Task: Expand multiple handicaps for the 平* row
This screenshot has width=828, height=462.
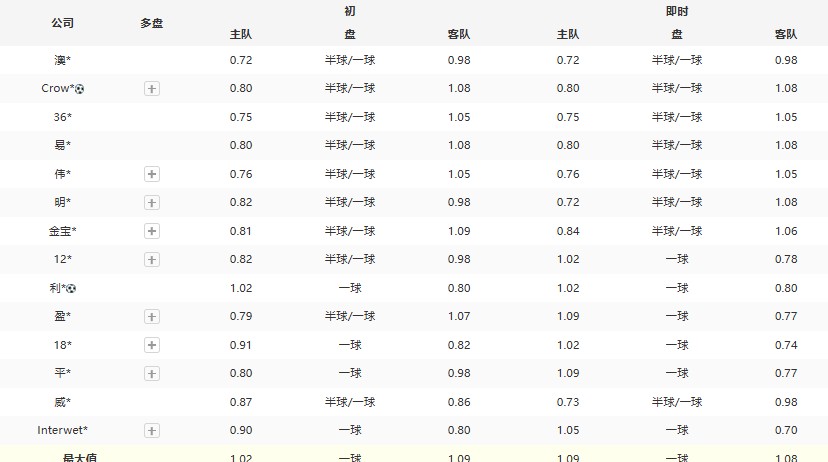Action: pos(152,374)
